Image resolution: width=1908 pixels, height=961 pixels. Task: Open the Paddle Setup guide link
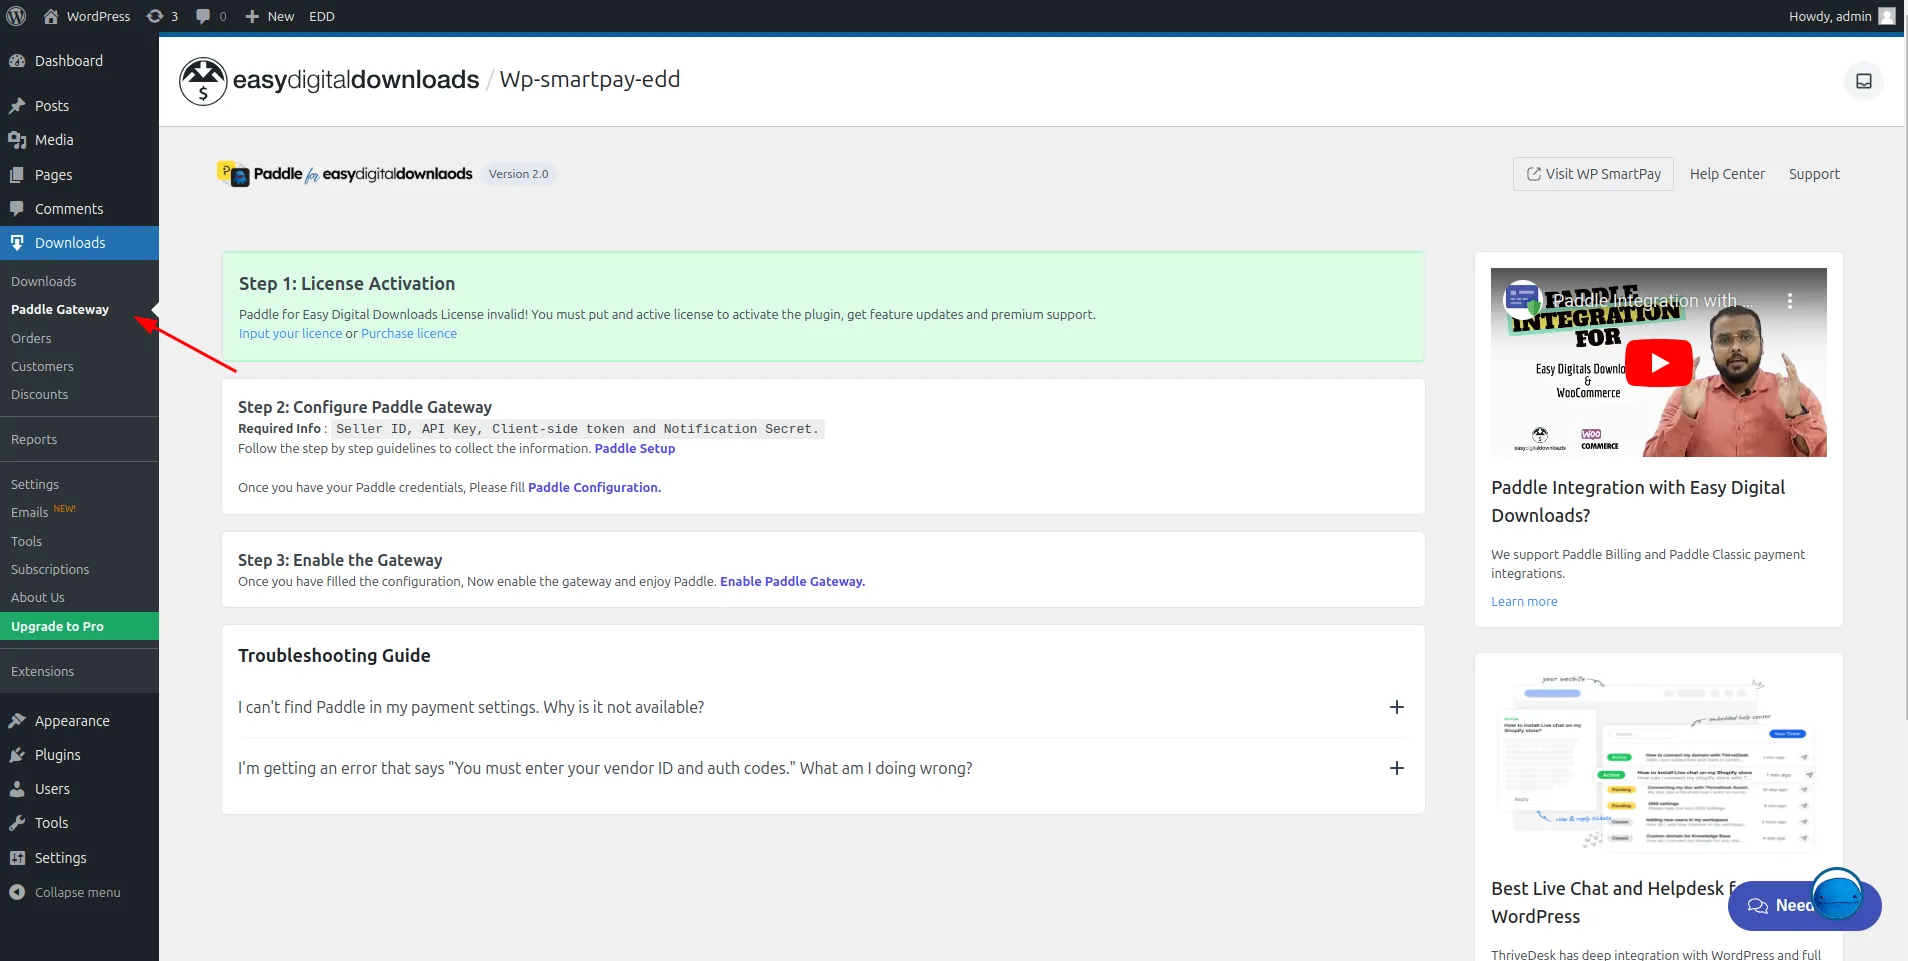635,449
